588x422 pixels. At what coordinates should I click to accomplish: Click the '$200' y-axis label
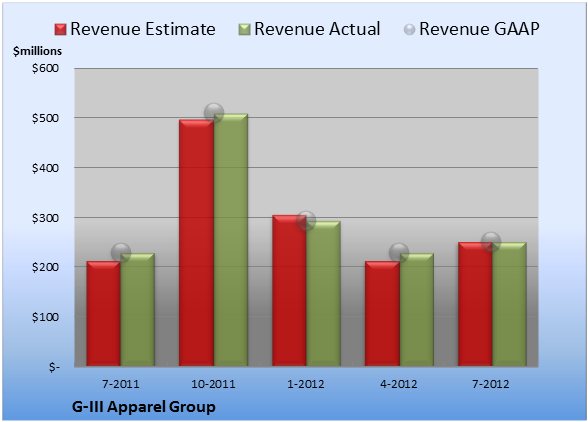click(x=45, y=267)
